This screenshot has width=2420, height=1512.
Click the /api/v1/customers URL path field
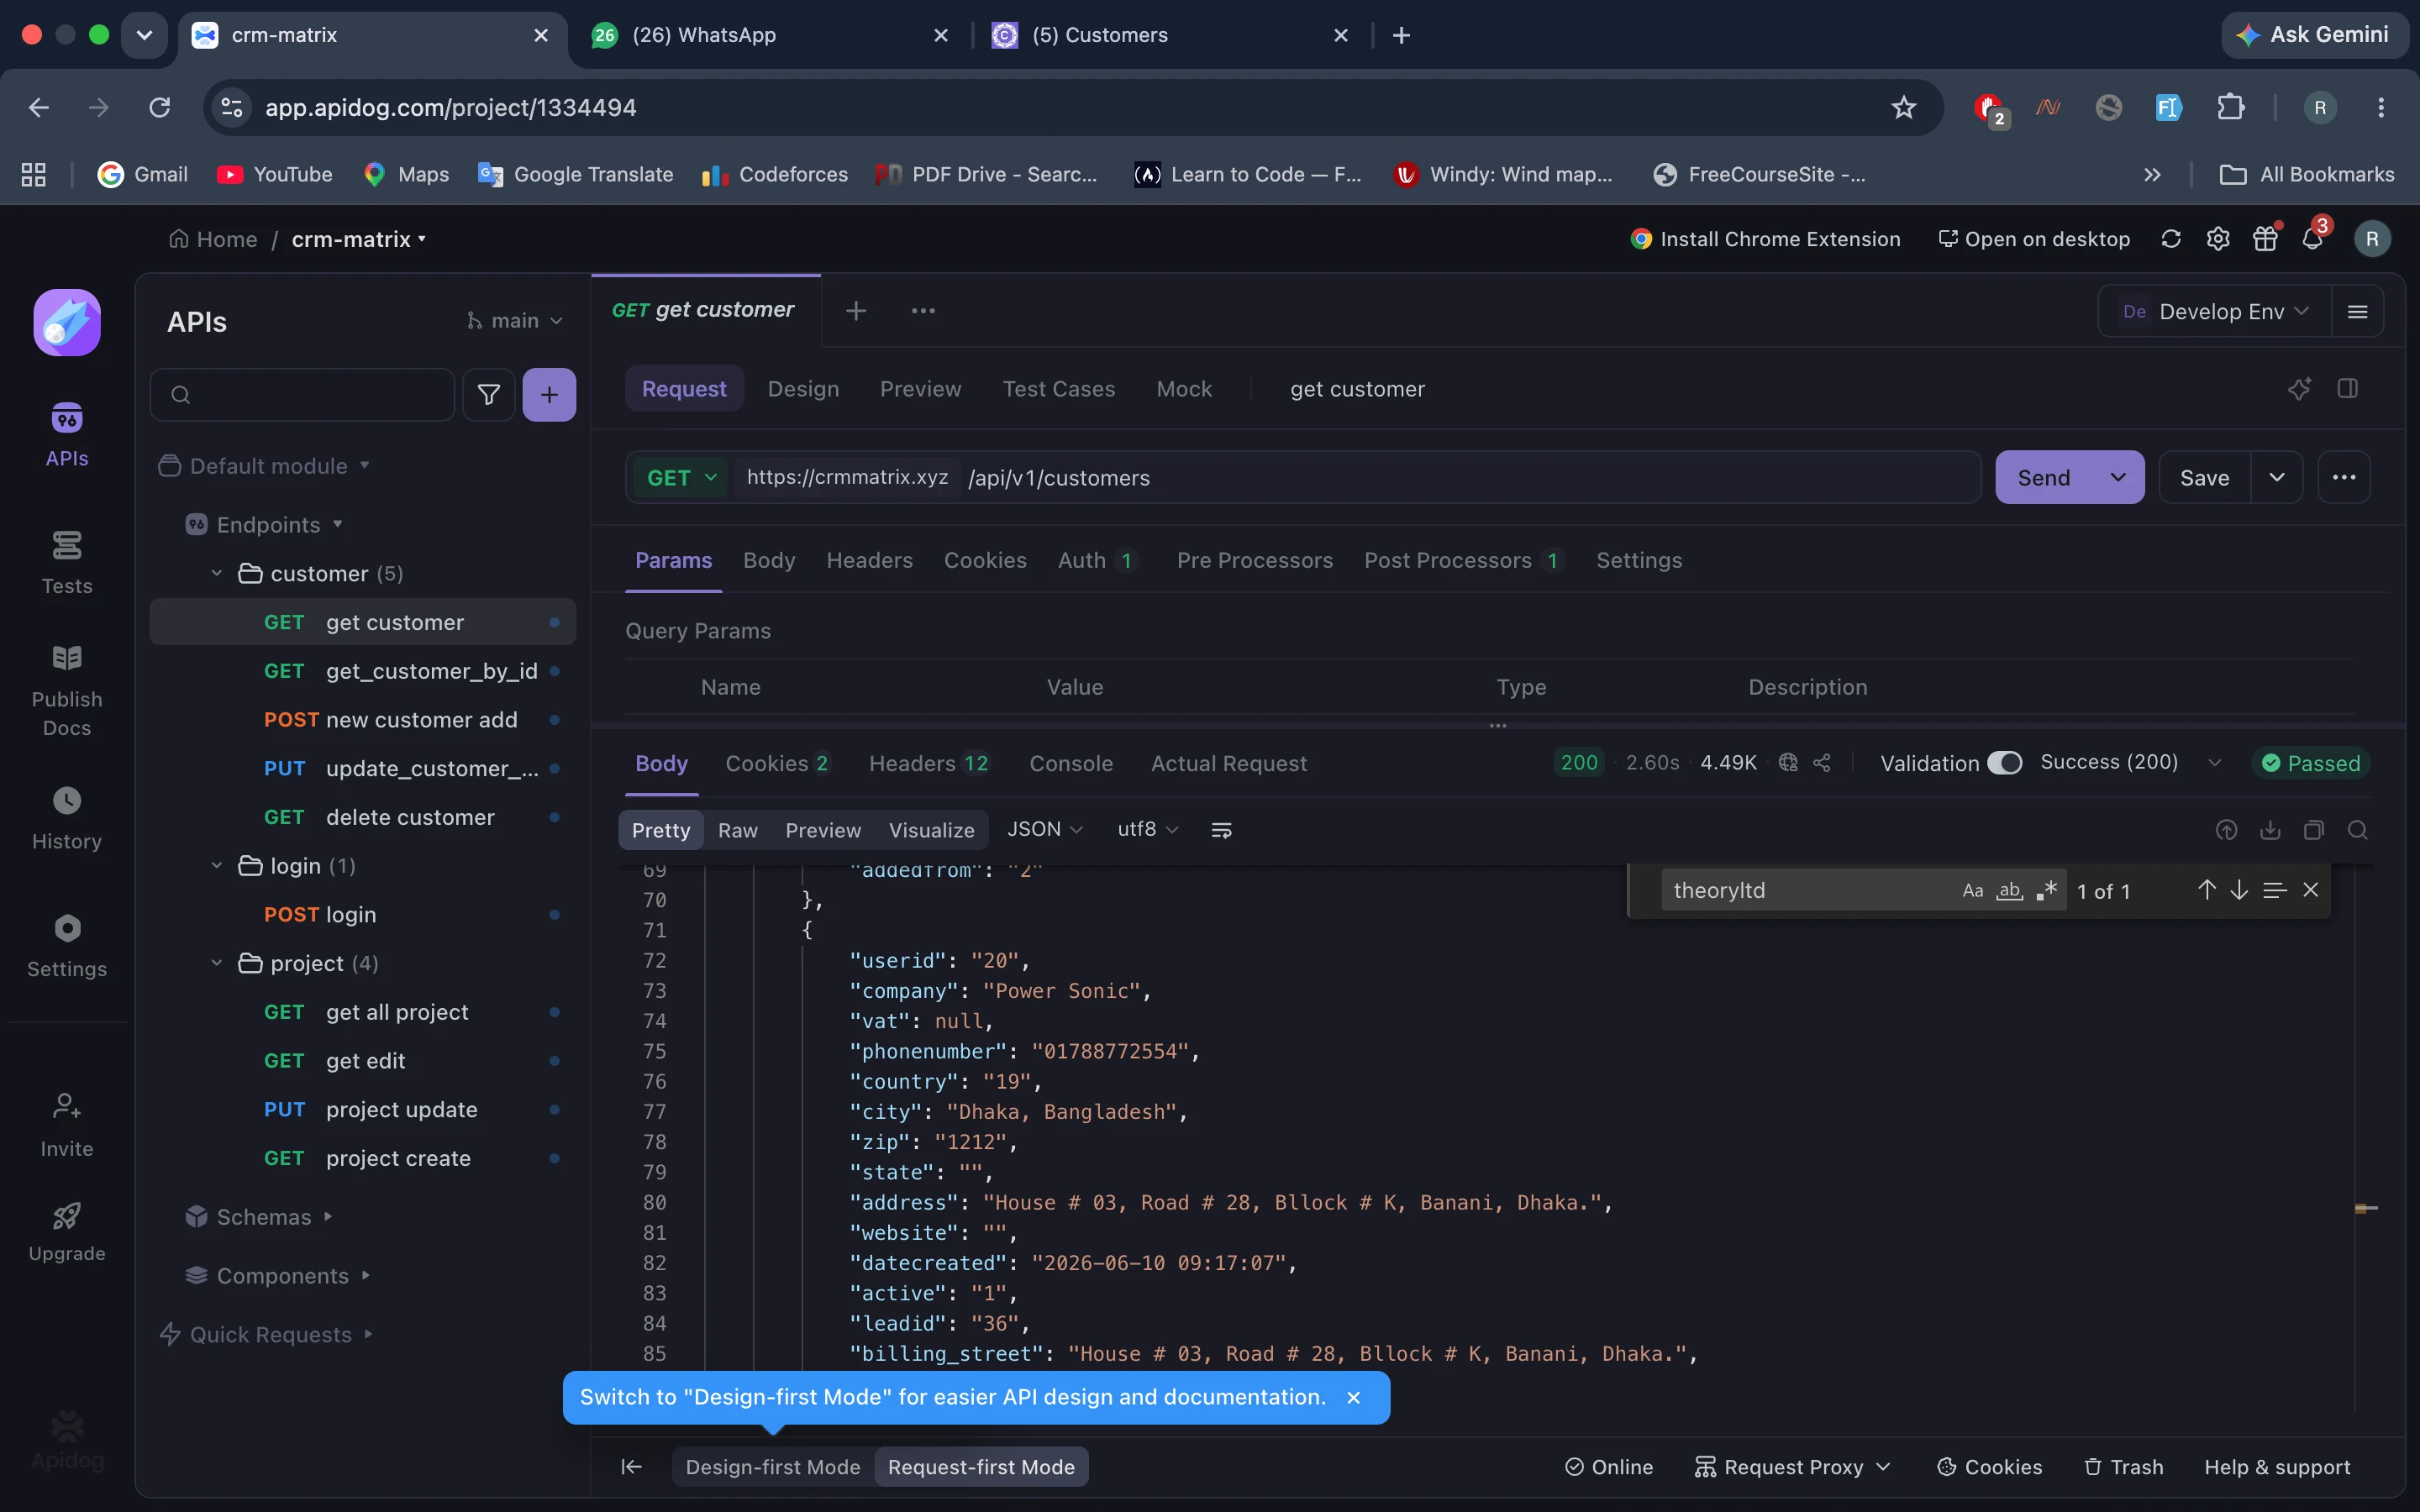click(x=1468, y=478)
